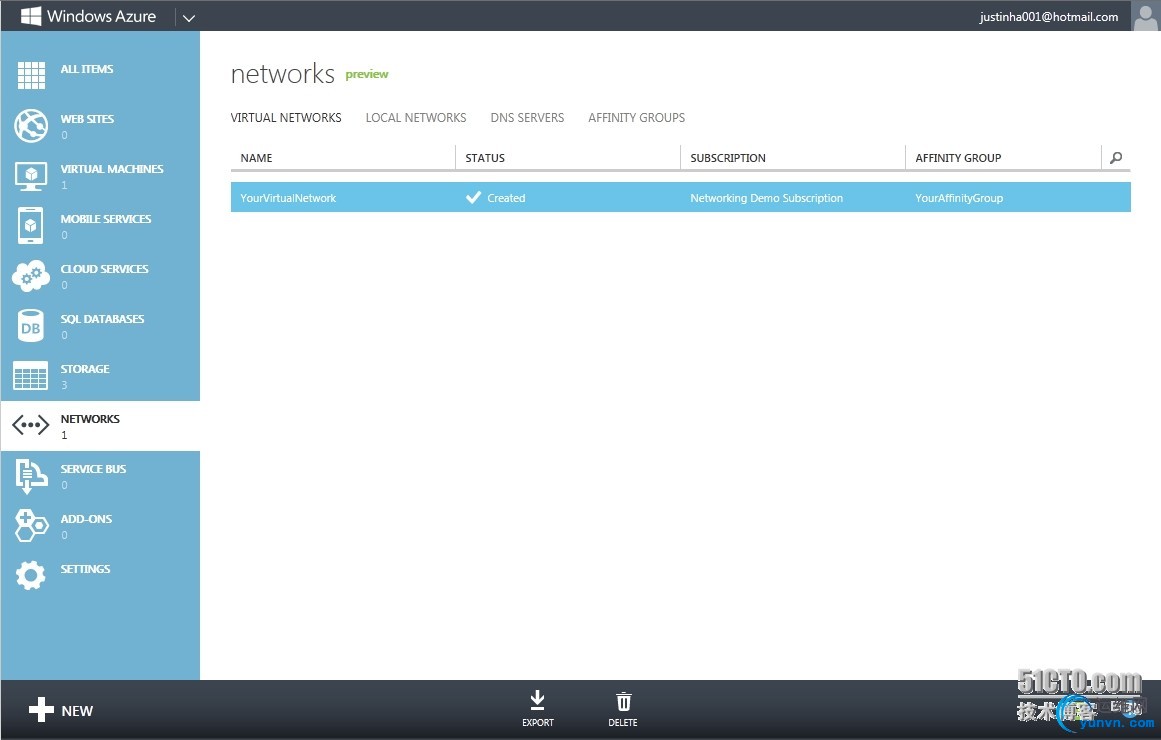
Task: Click the YourAffinityGroup cell
Action: 959,199
